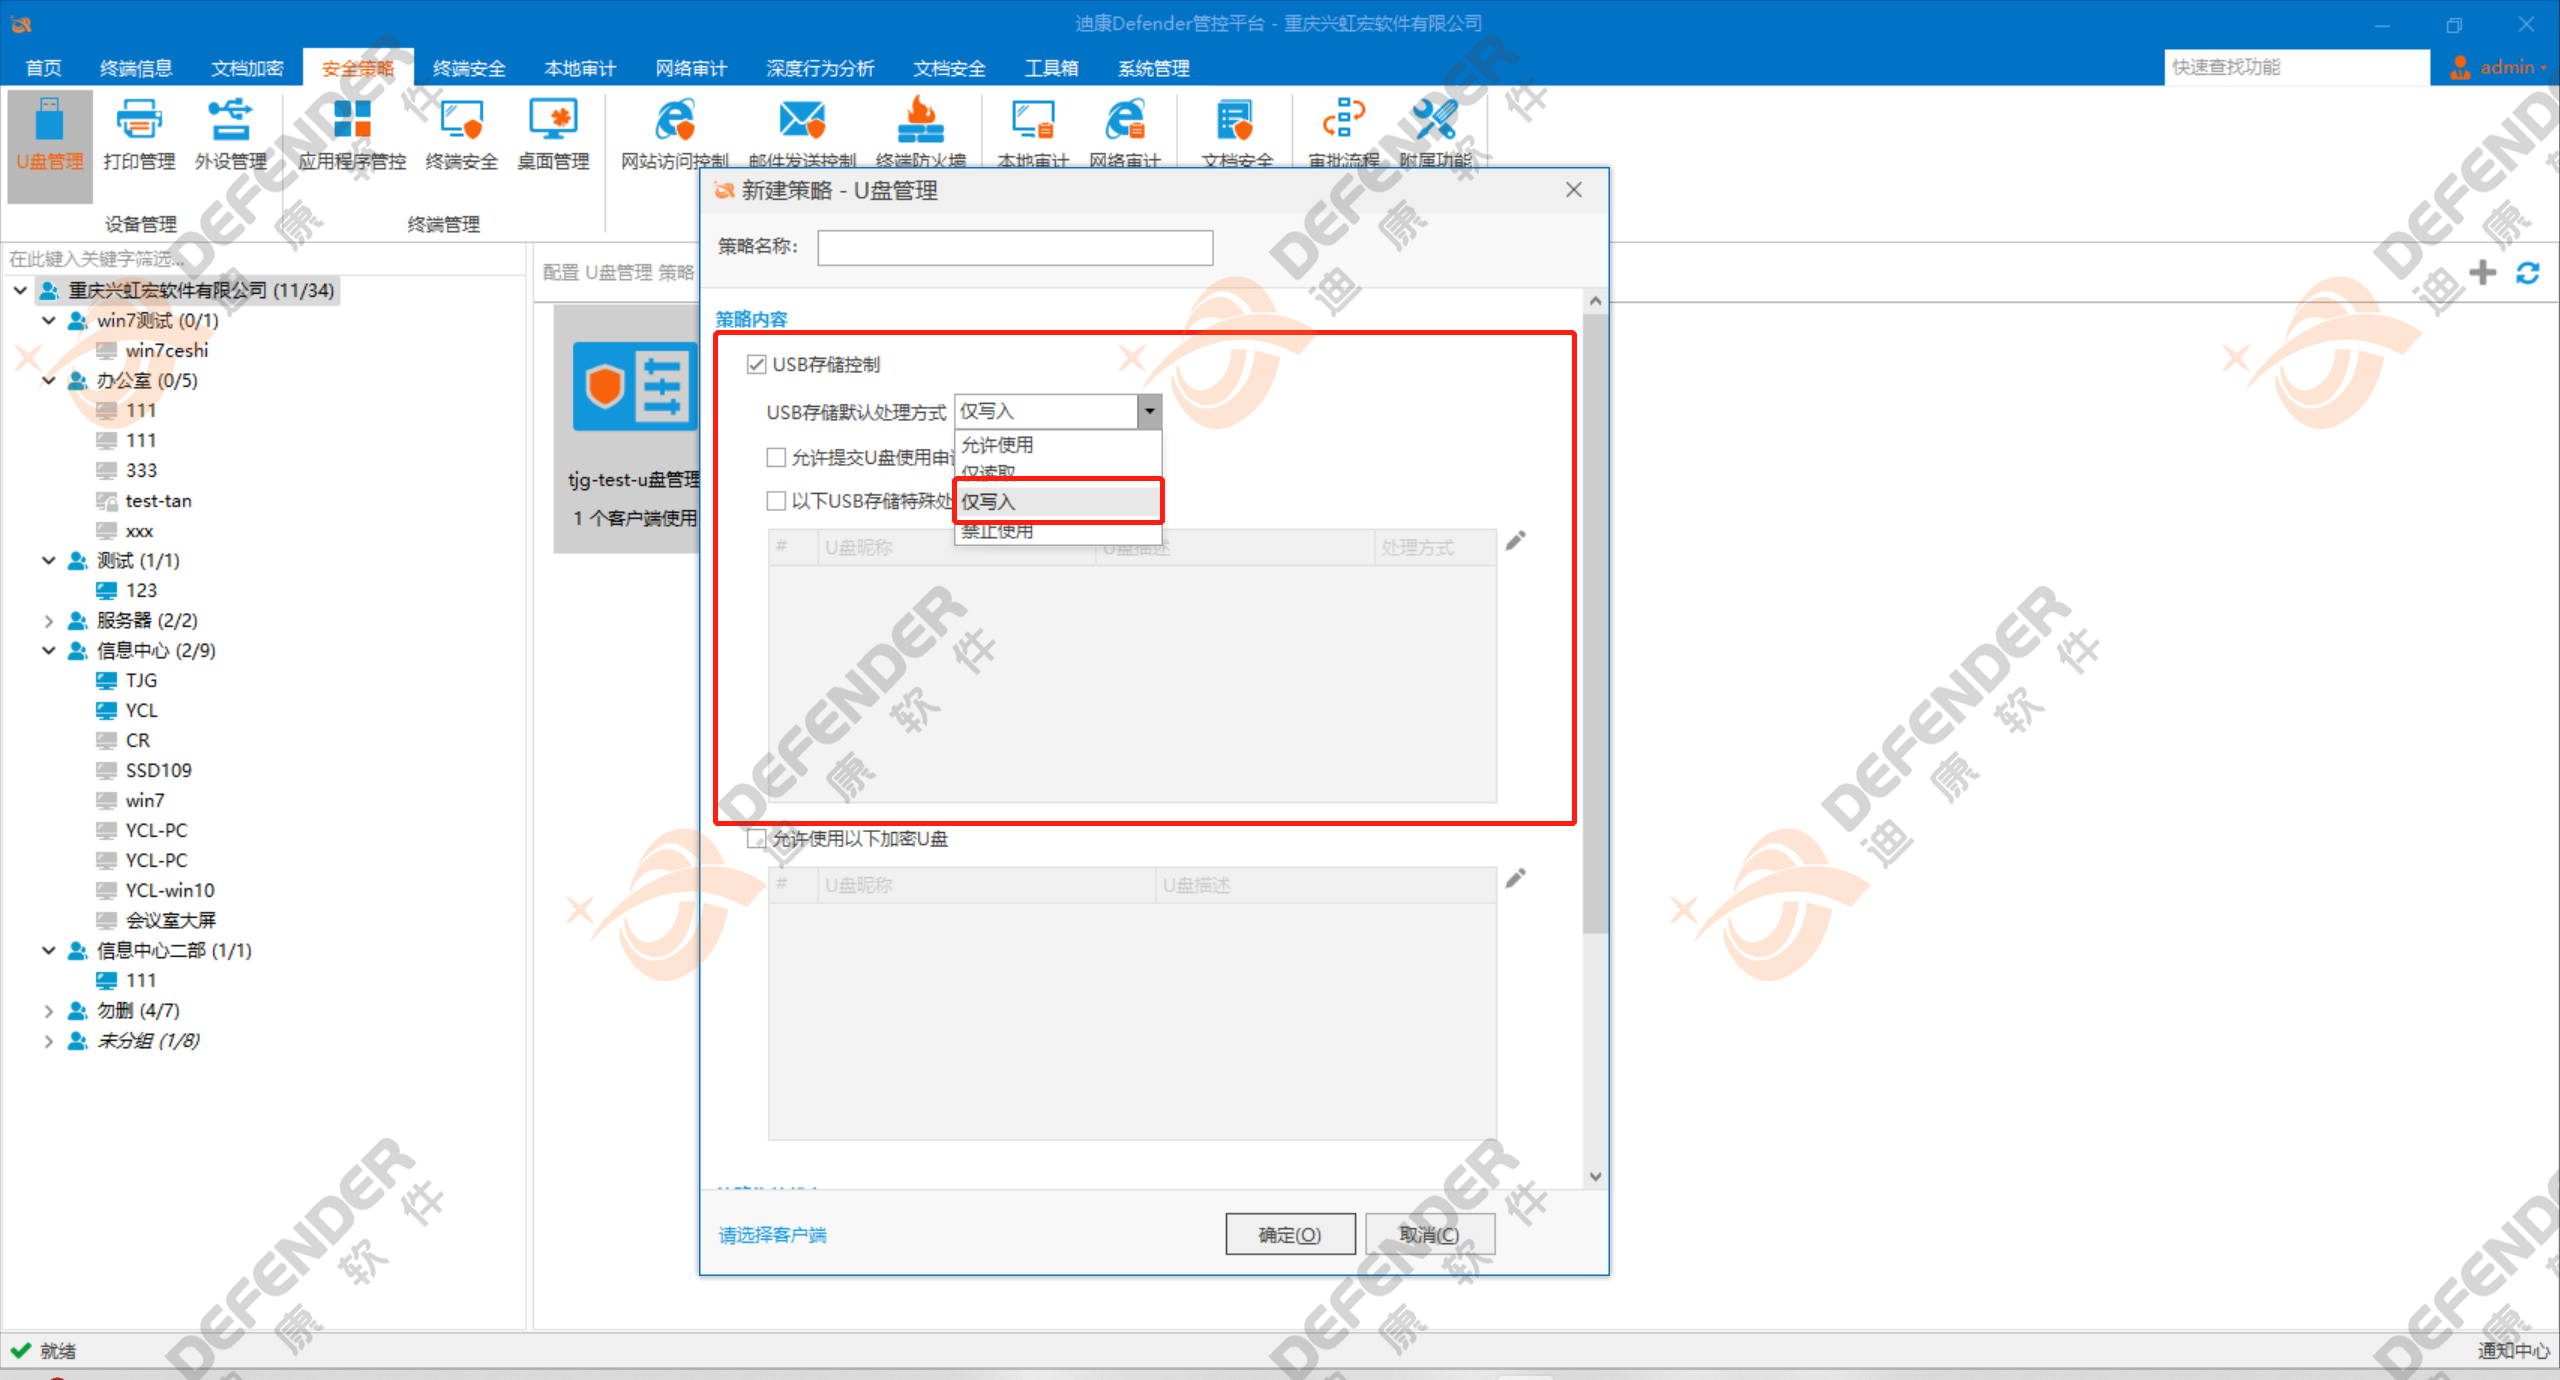Select the TJG terminal
The width and height of the screenshot is (2560, 1380).
[141, 680]
